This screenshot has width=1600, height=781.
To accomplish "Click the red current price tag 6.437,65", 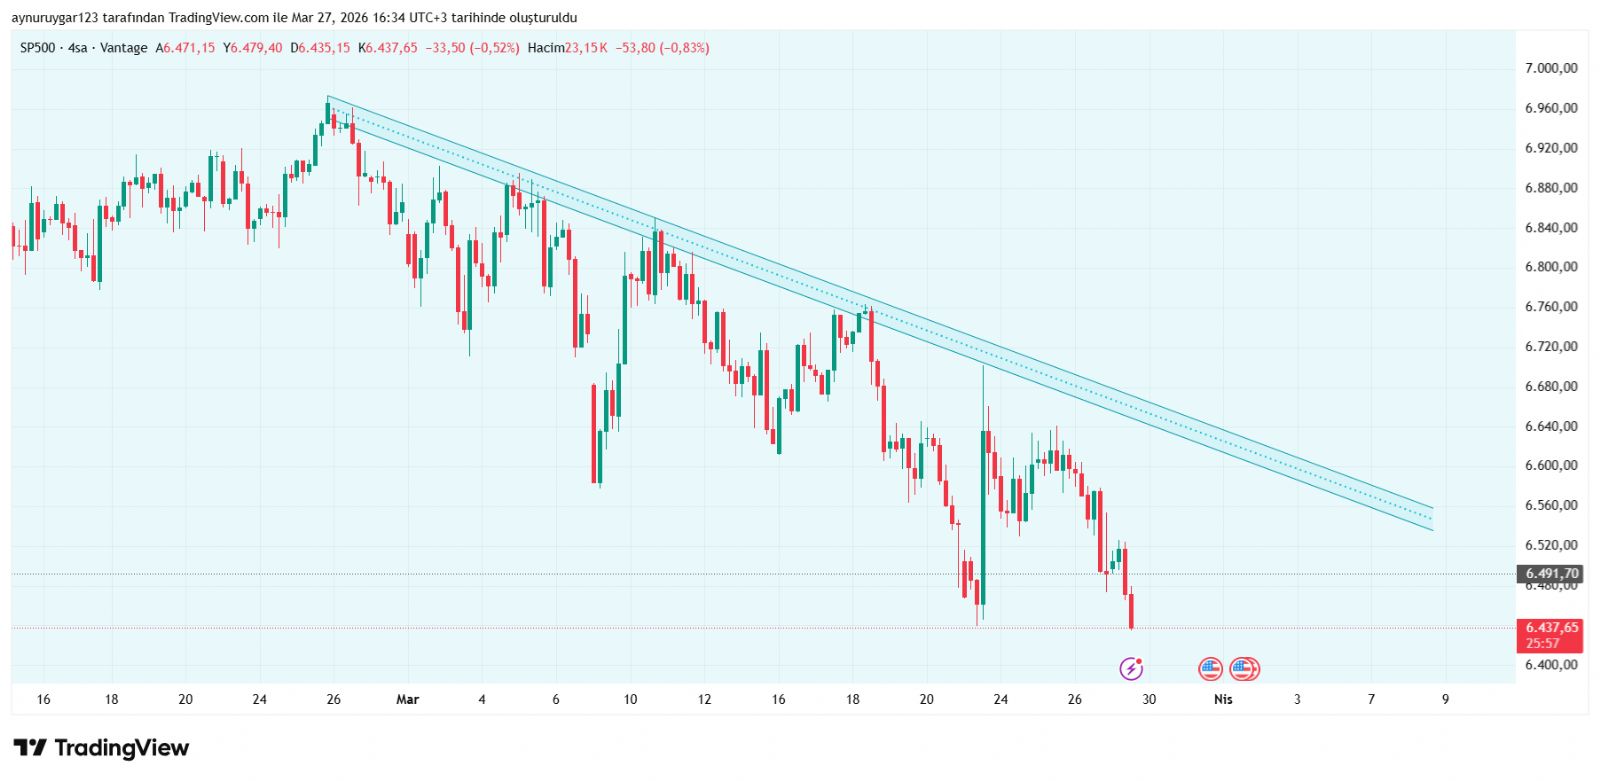I will pos(1550,628).
